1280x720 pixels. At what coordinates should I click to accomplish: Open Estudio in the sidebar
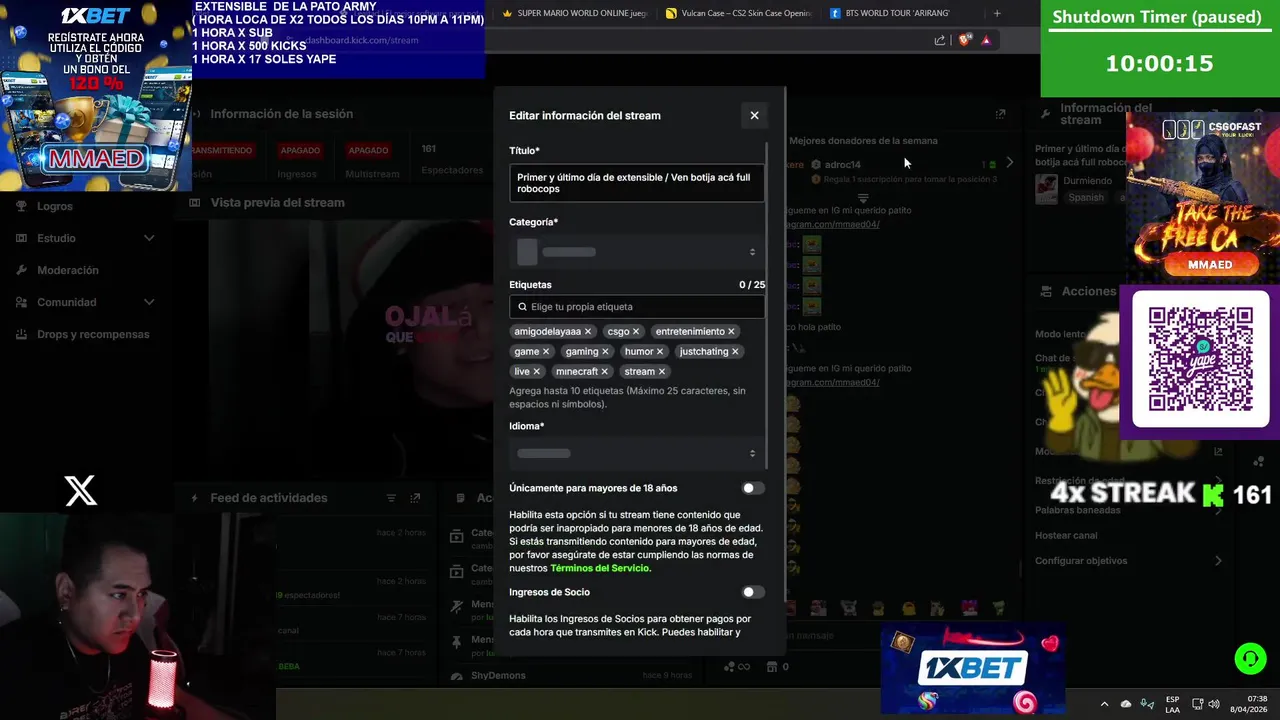click(x=56, y=238)
